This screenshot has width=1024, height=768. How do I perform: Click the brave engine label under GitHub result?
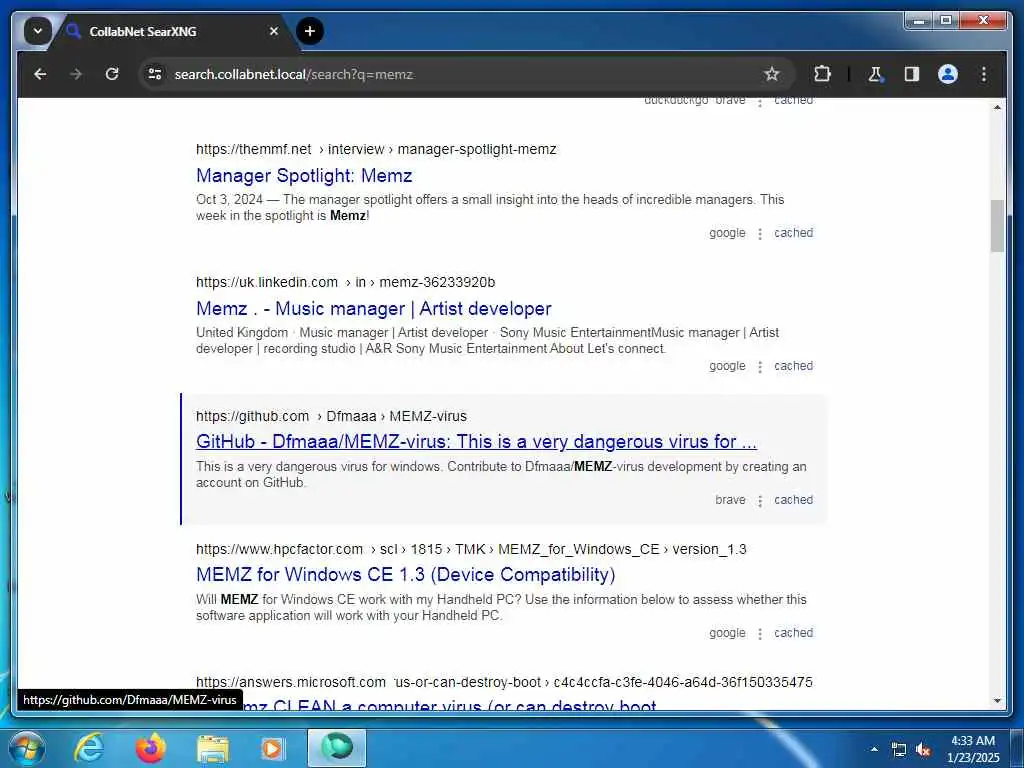[730, 500]
